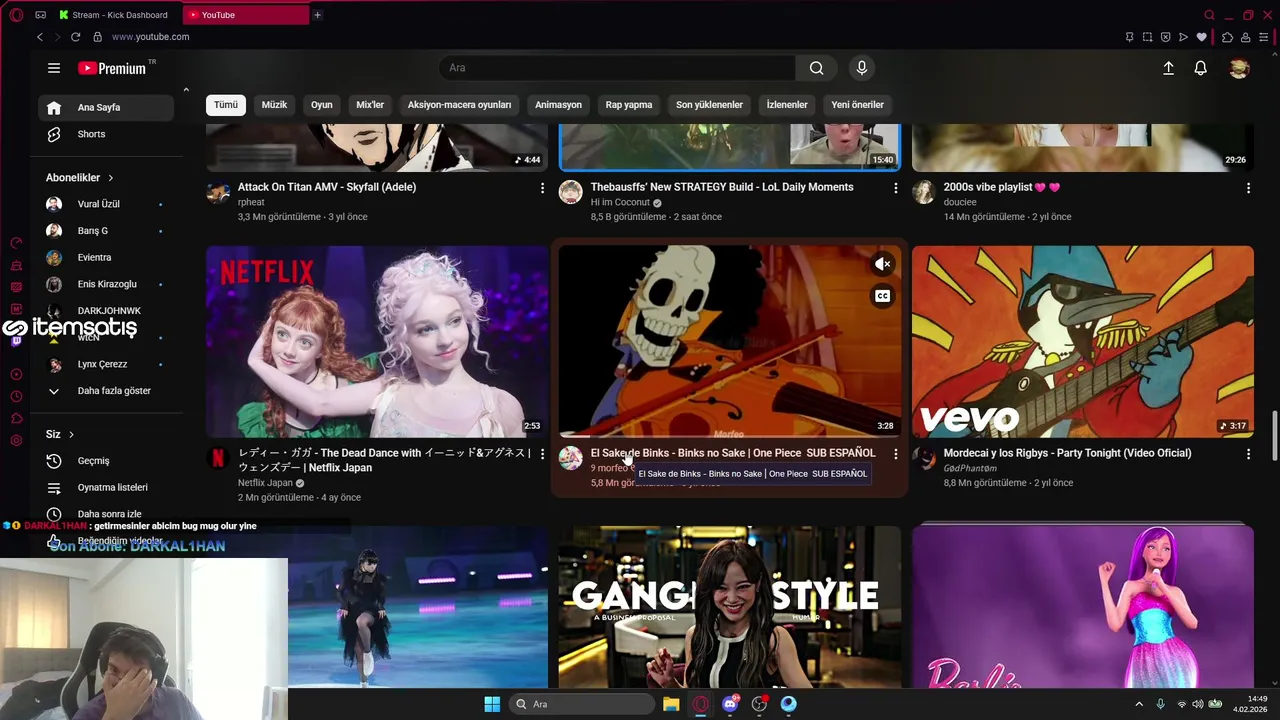Click the Hi im Coconut channel name

click(x=620, y=202)
